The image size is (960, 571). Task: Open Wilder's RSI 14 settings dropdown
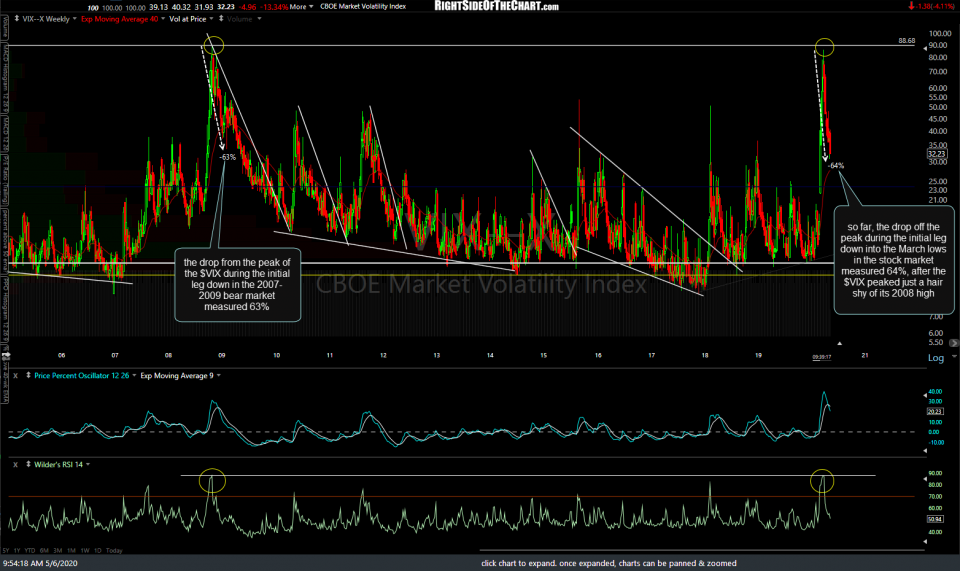[88, 465]
